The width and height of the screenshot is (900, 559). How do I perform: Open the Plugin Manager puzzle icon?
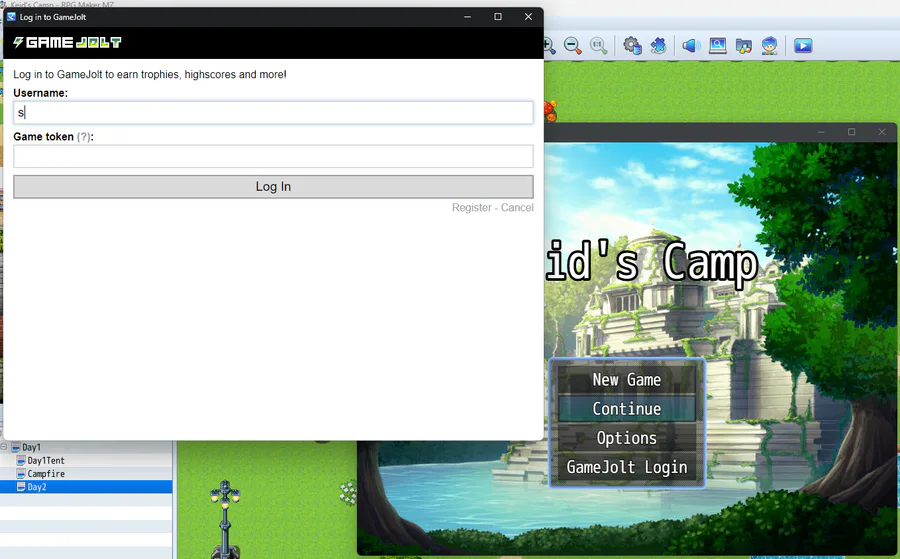point(658,46)
